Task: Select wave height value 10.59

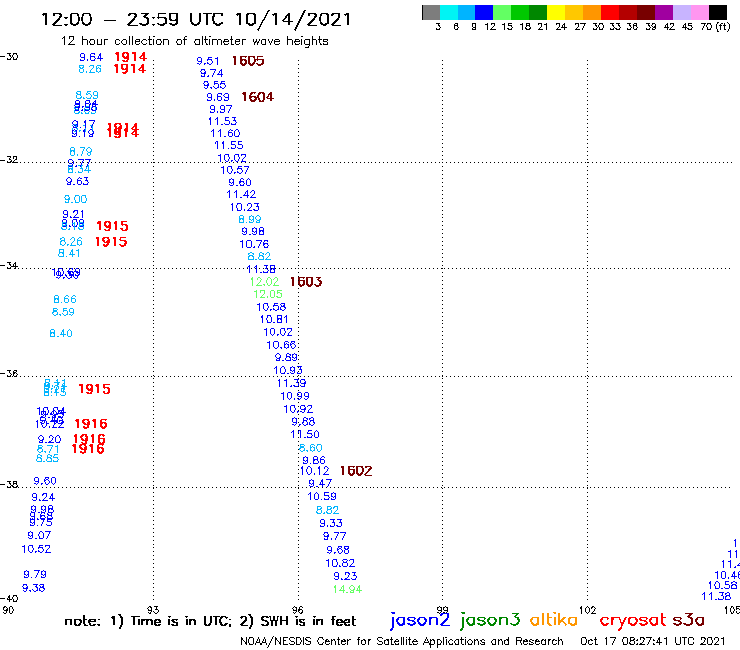Action: tap(322, 497)
